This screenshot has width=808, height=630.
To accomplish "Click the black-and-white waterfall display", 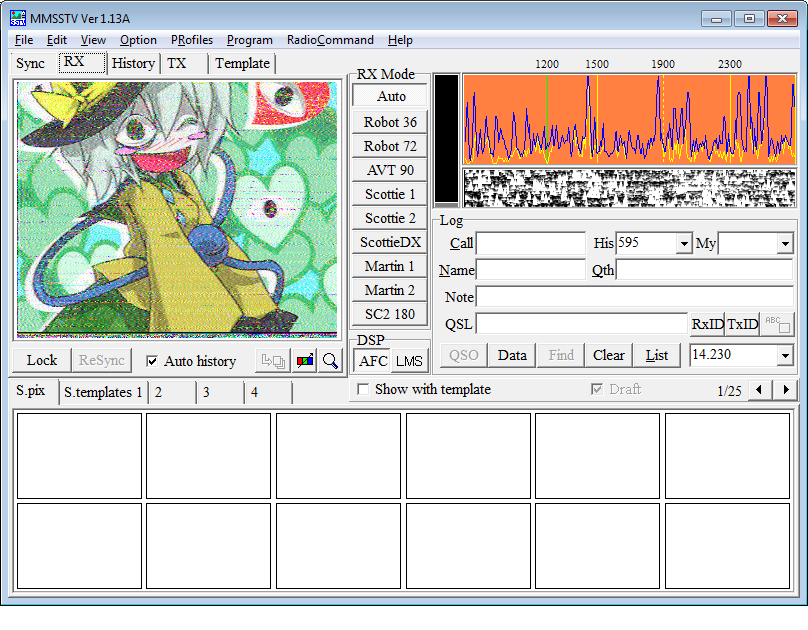I will tap(629, 188).
